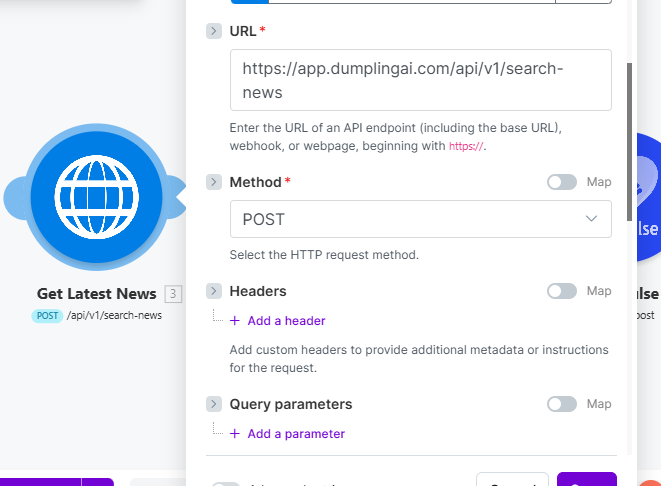
Task: Click Add a header link
Action: pyautogui.click(x=286, y=321)
